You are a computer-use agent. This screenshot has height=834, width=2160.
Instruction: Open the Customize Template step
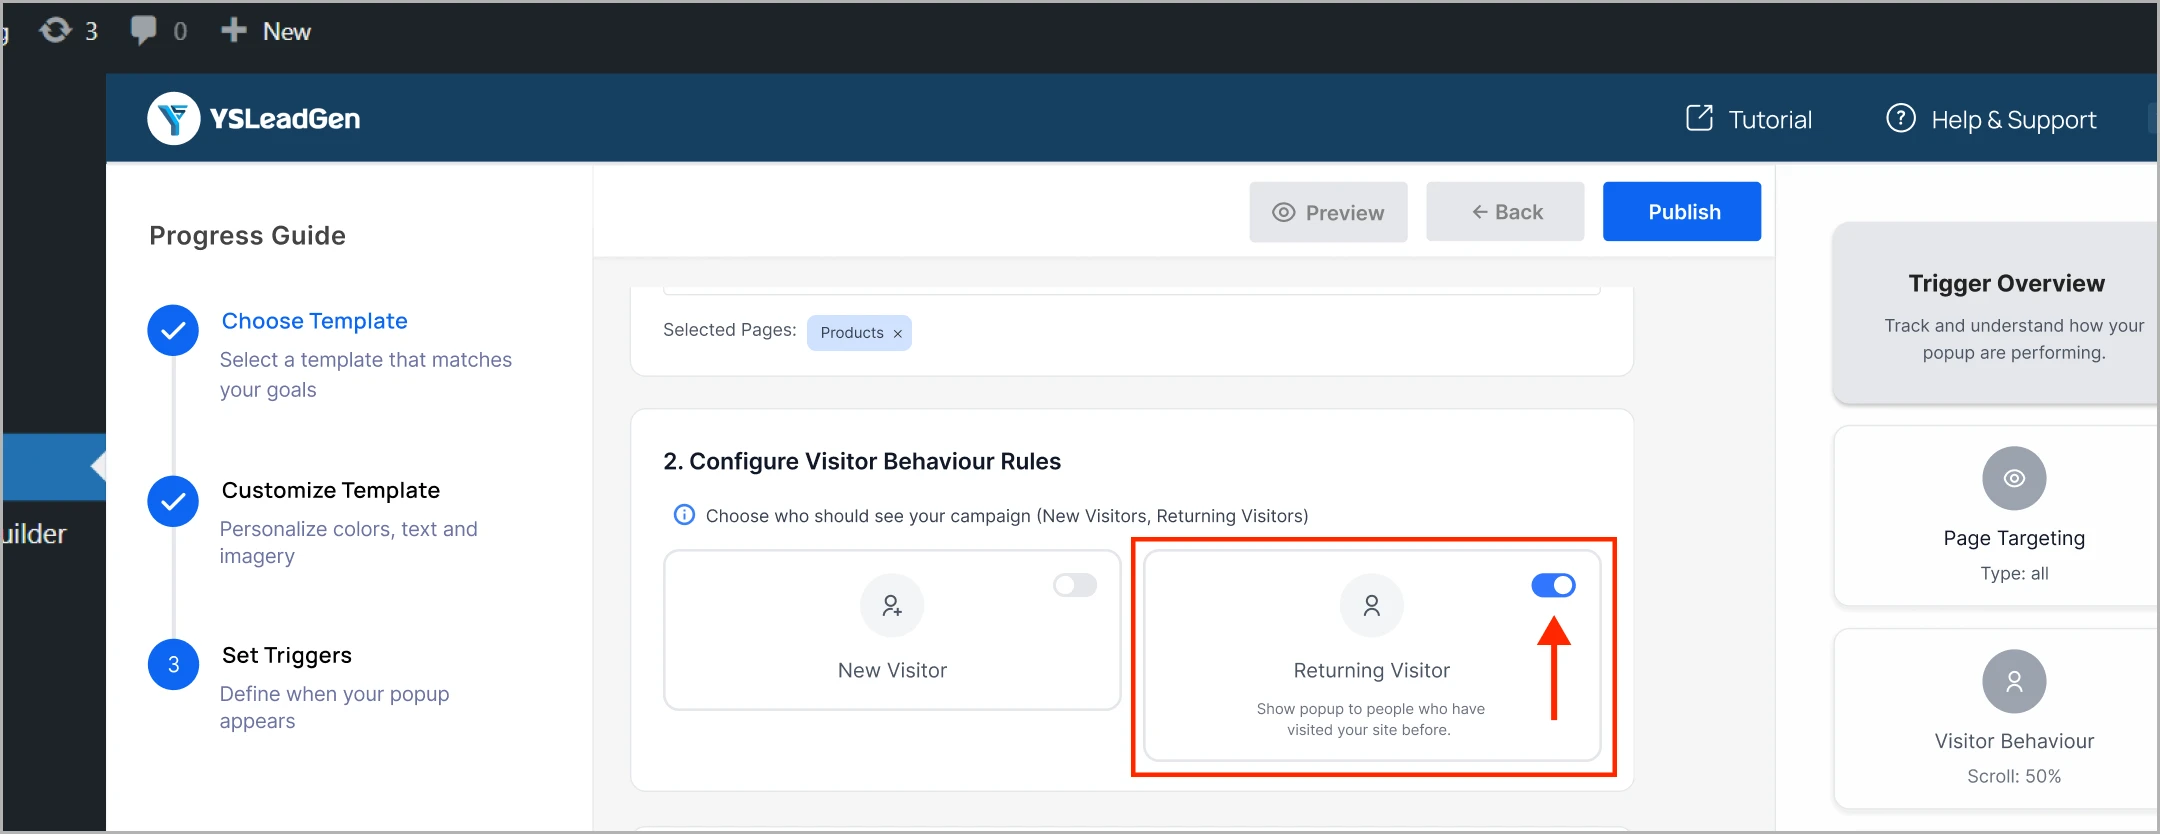tap(331, 490)
